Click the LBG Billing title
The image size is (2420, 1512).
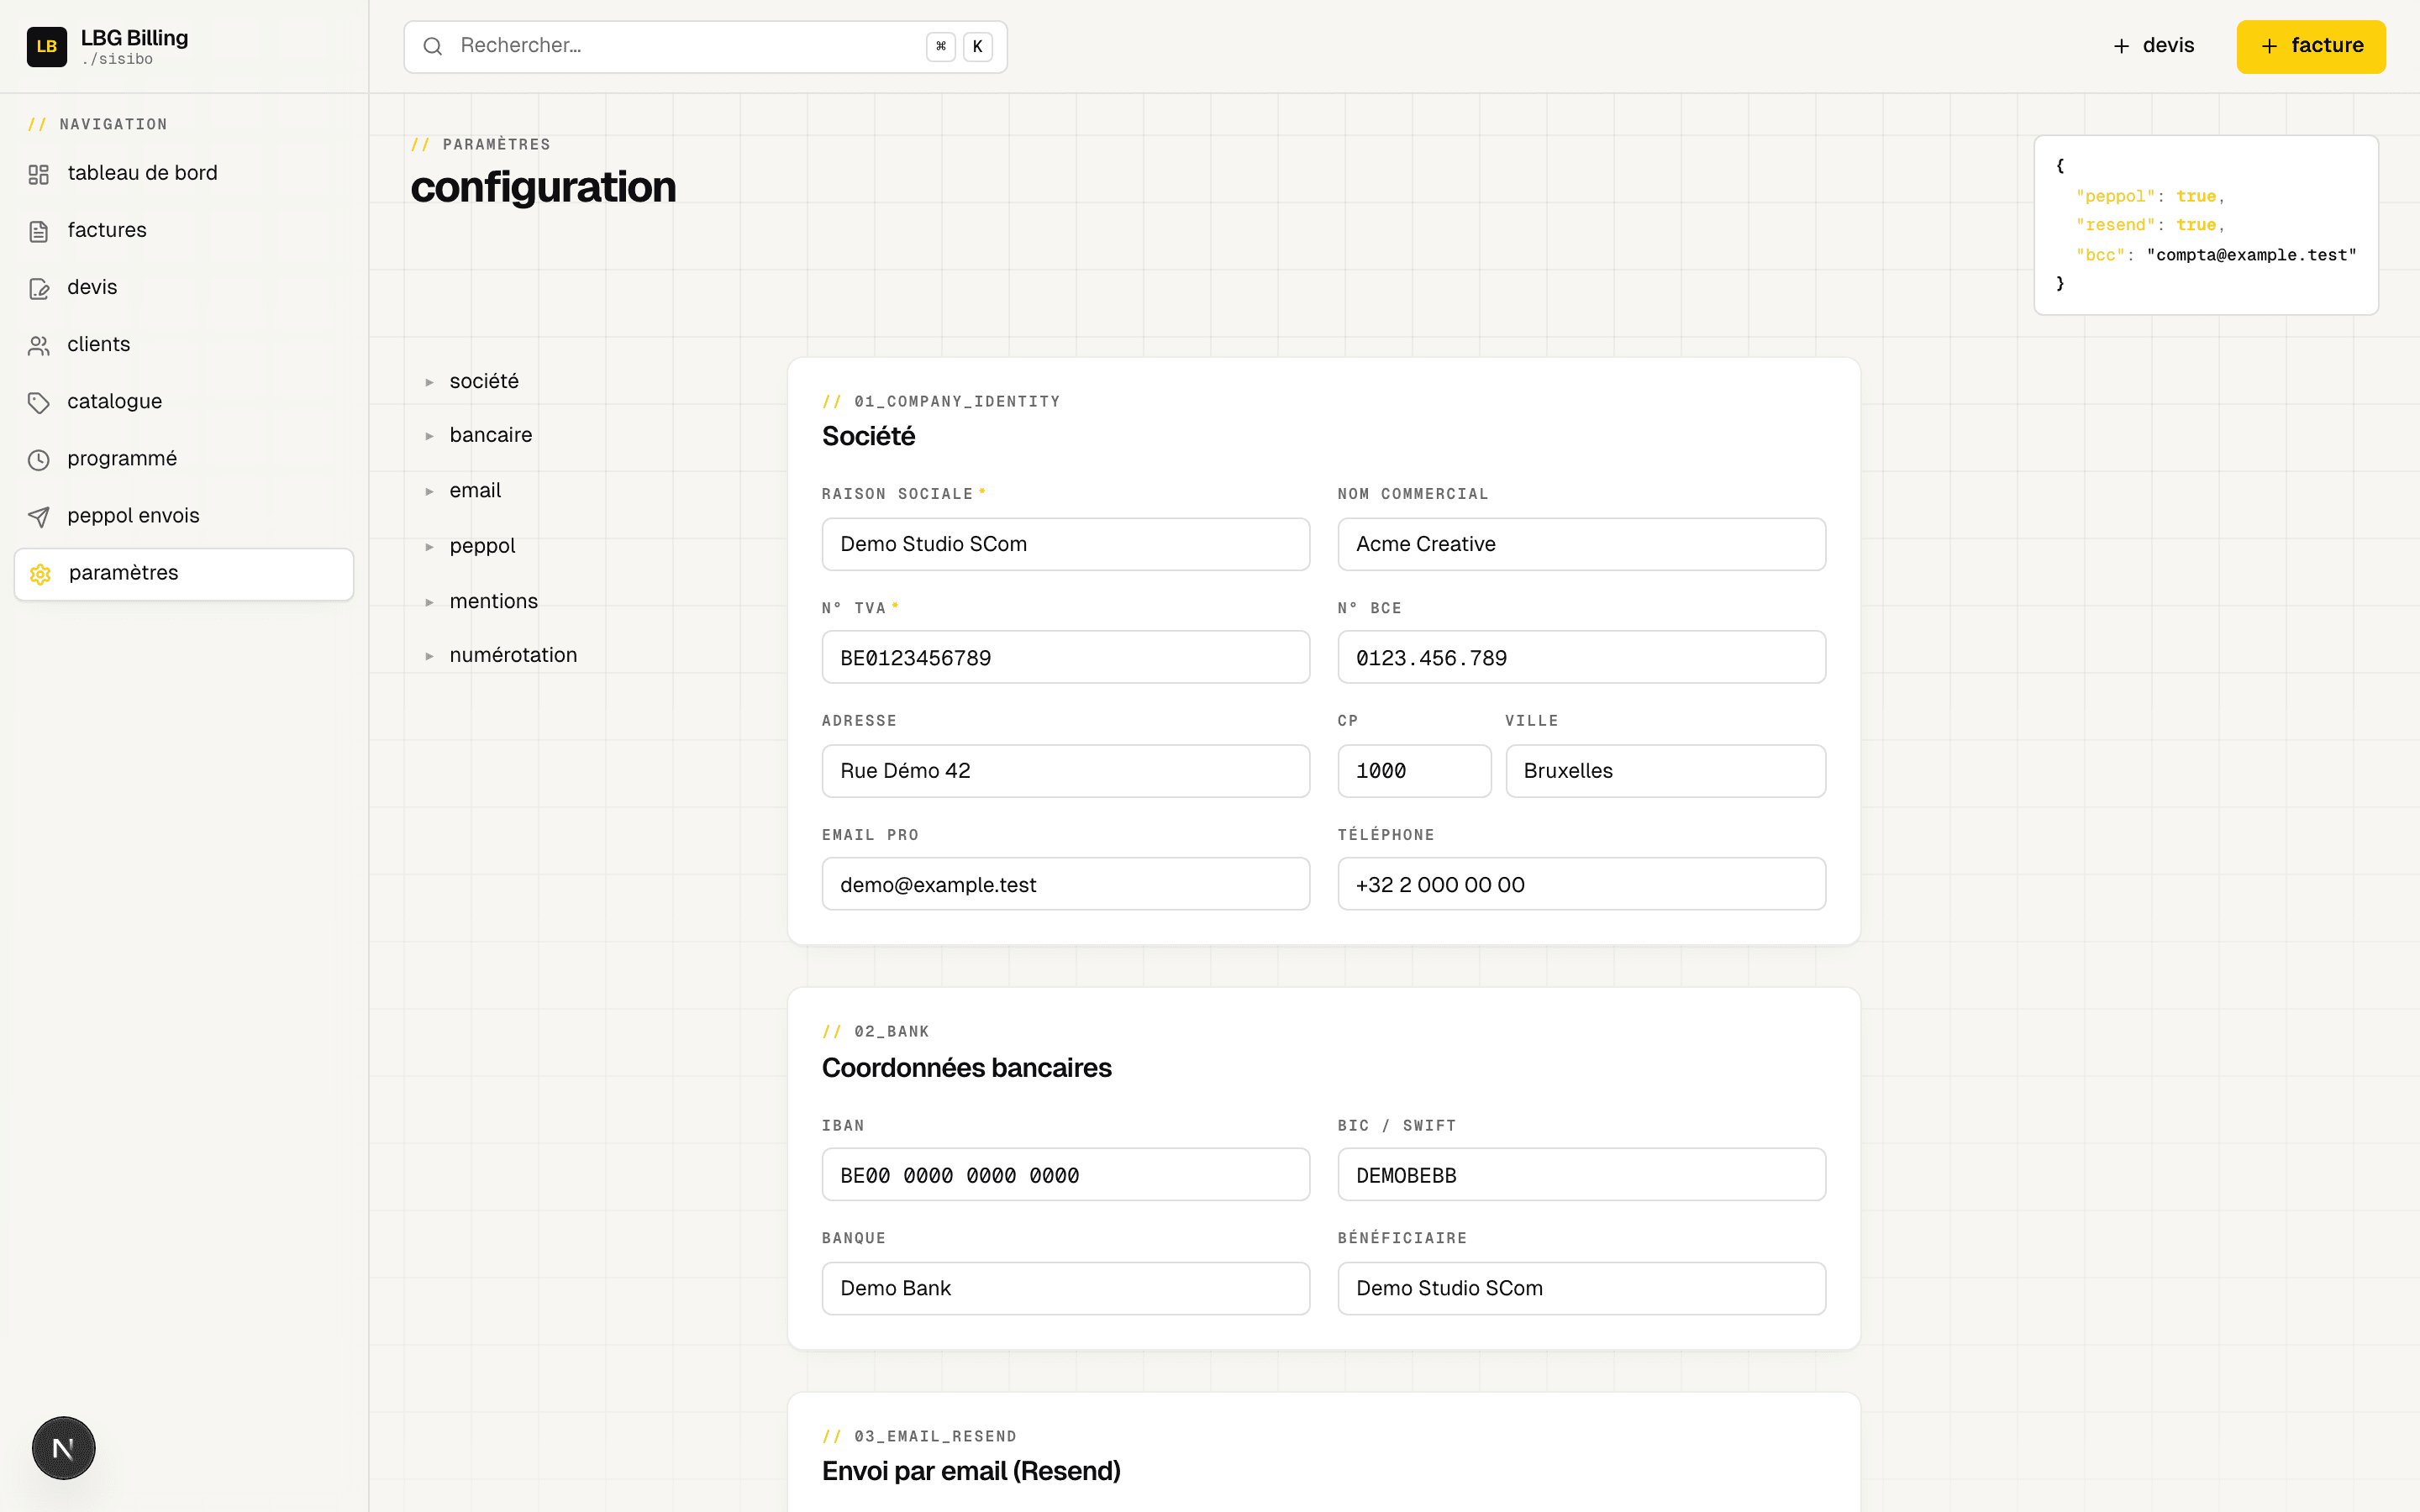[134, 38]
